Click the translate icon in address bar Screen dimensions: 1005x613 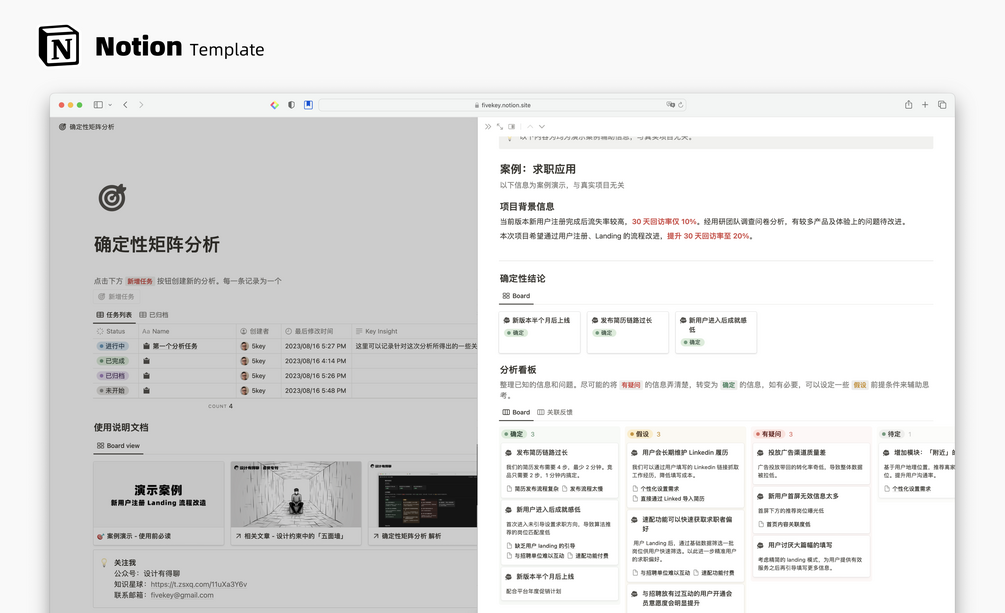click(x=670, y=105)
